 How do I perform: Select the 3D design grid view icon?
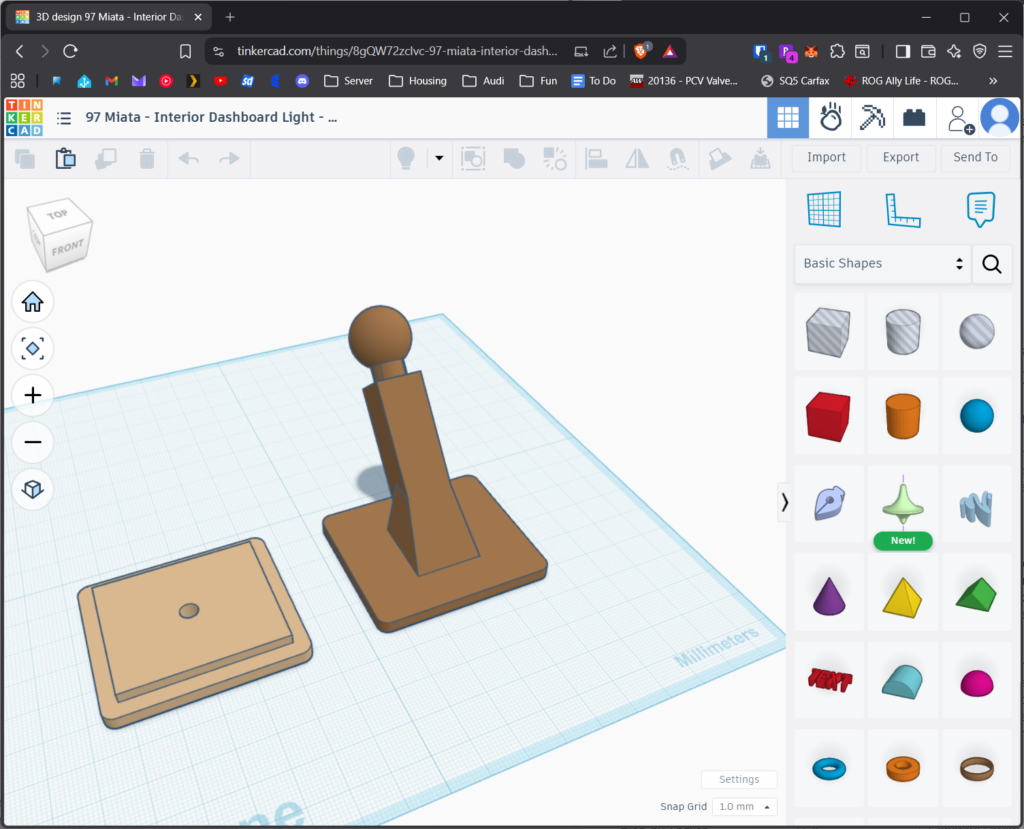[788, 118]
